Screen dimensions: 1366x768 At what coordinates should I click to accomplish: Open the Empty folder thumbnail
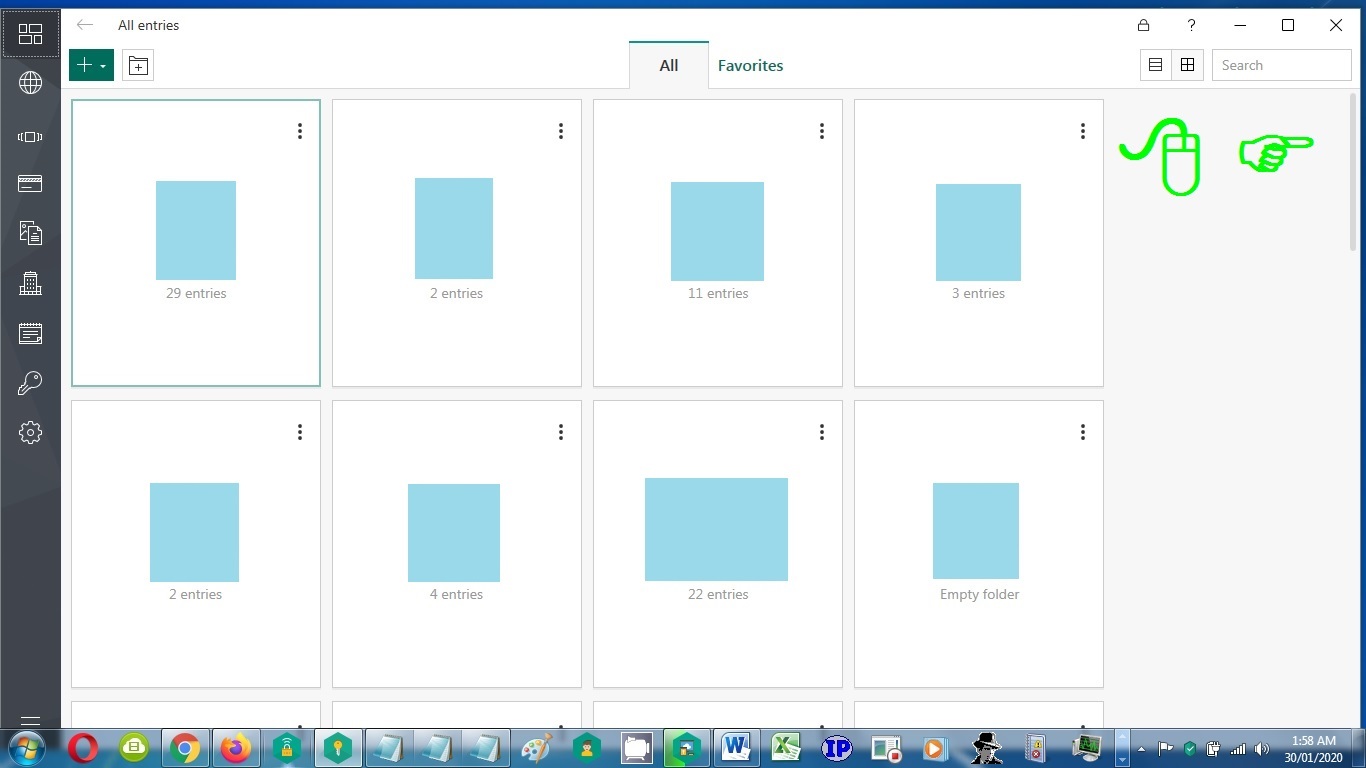tap(976, 531)
